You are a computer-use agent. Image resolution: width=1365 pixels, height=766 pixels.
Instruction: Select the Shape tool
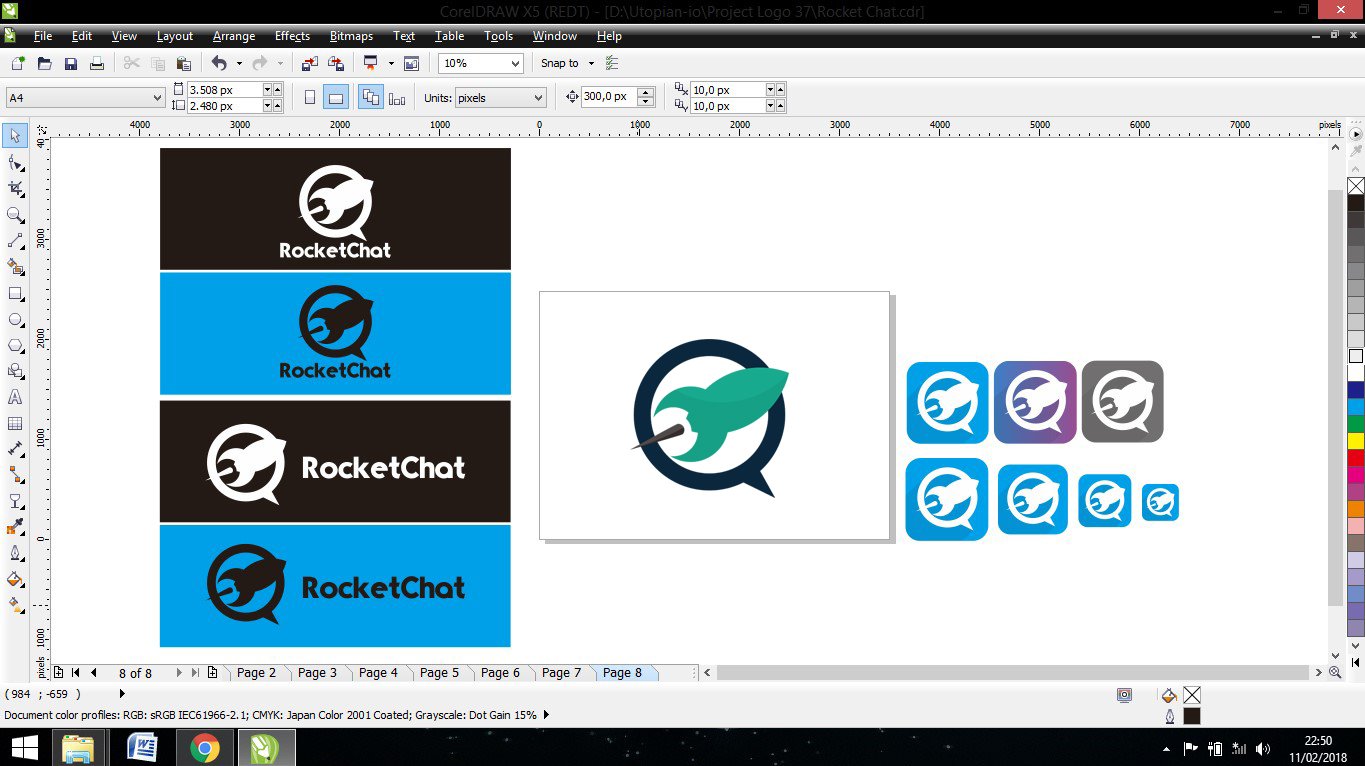[15, 162]
